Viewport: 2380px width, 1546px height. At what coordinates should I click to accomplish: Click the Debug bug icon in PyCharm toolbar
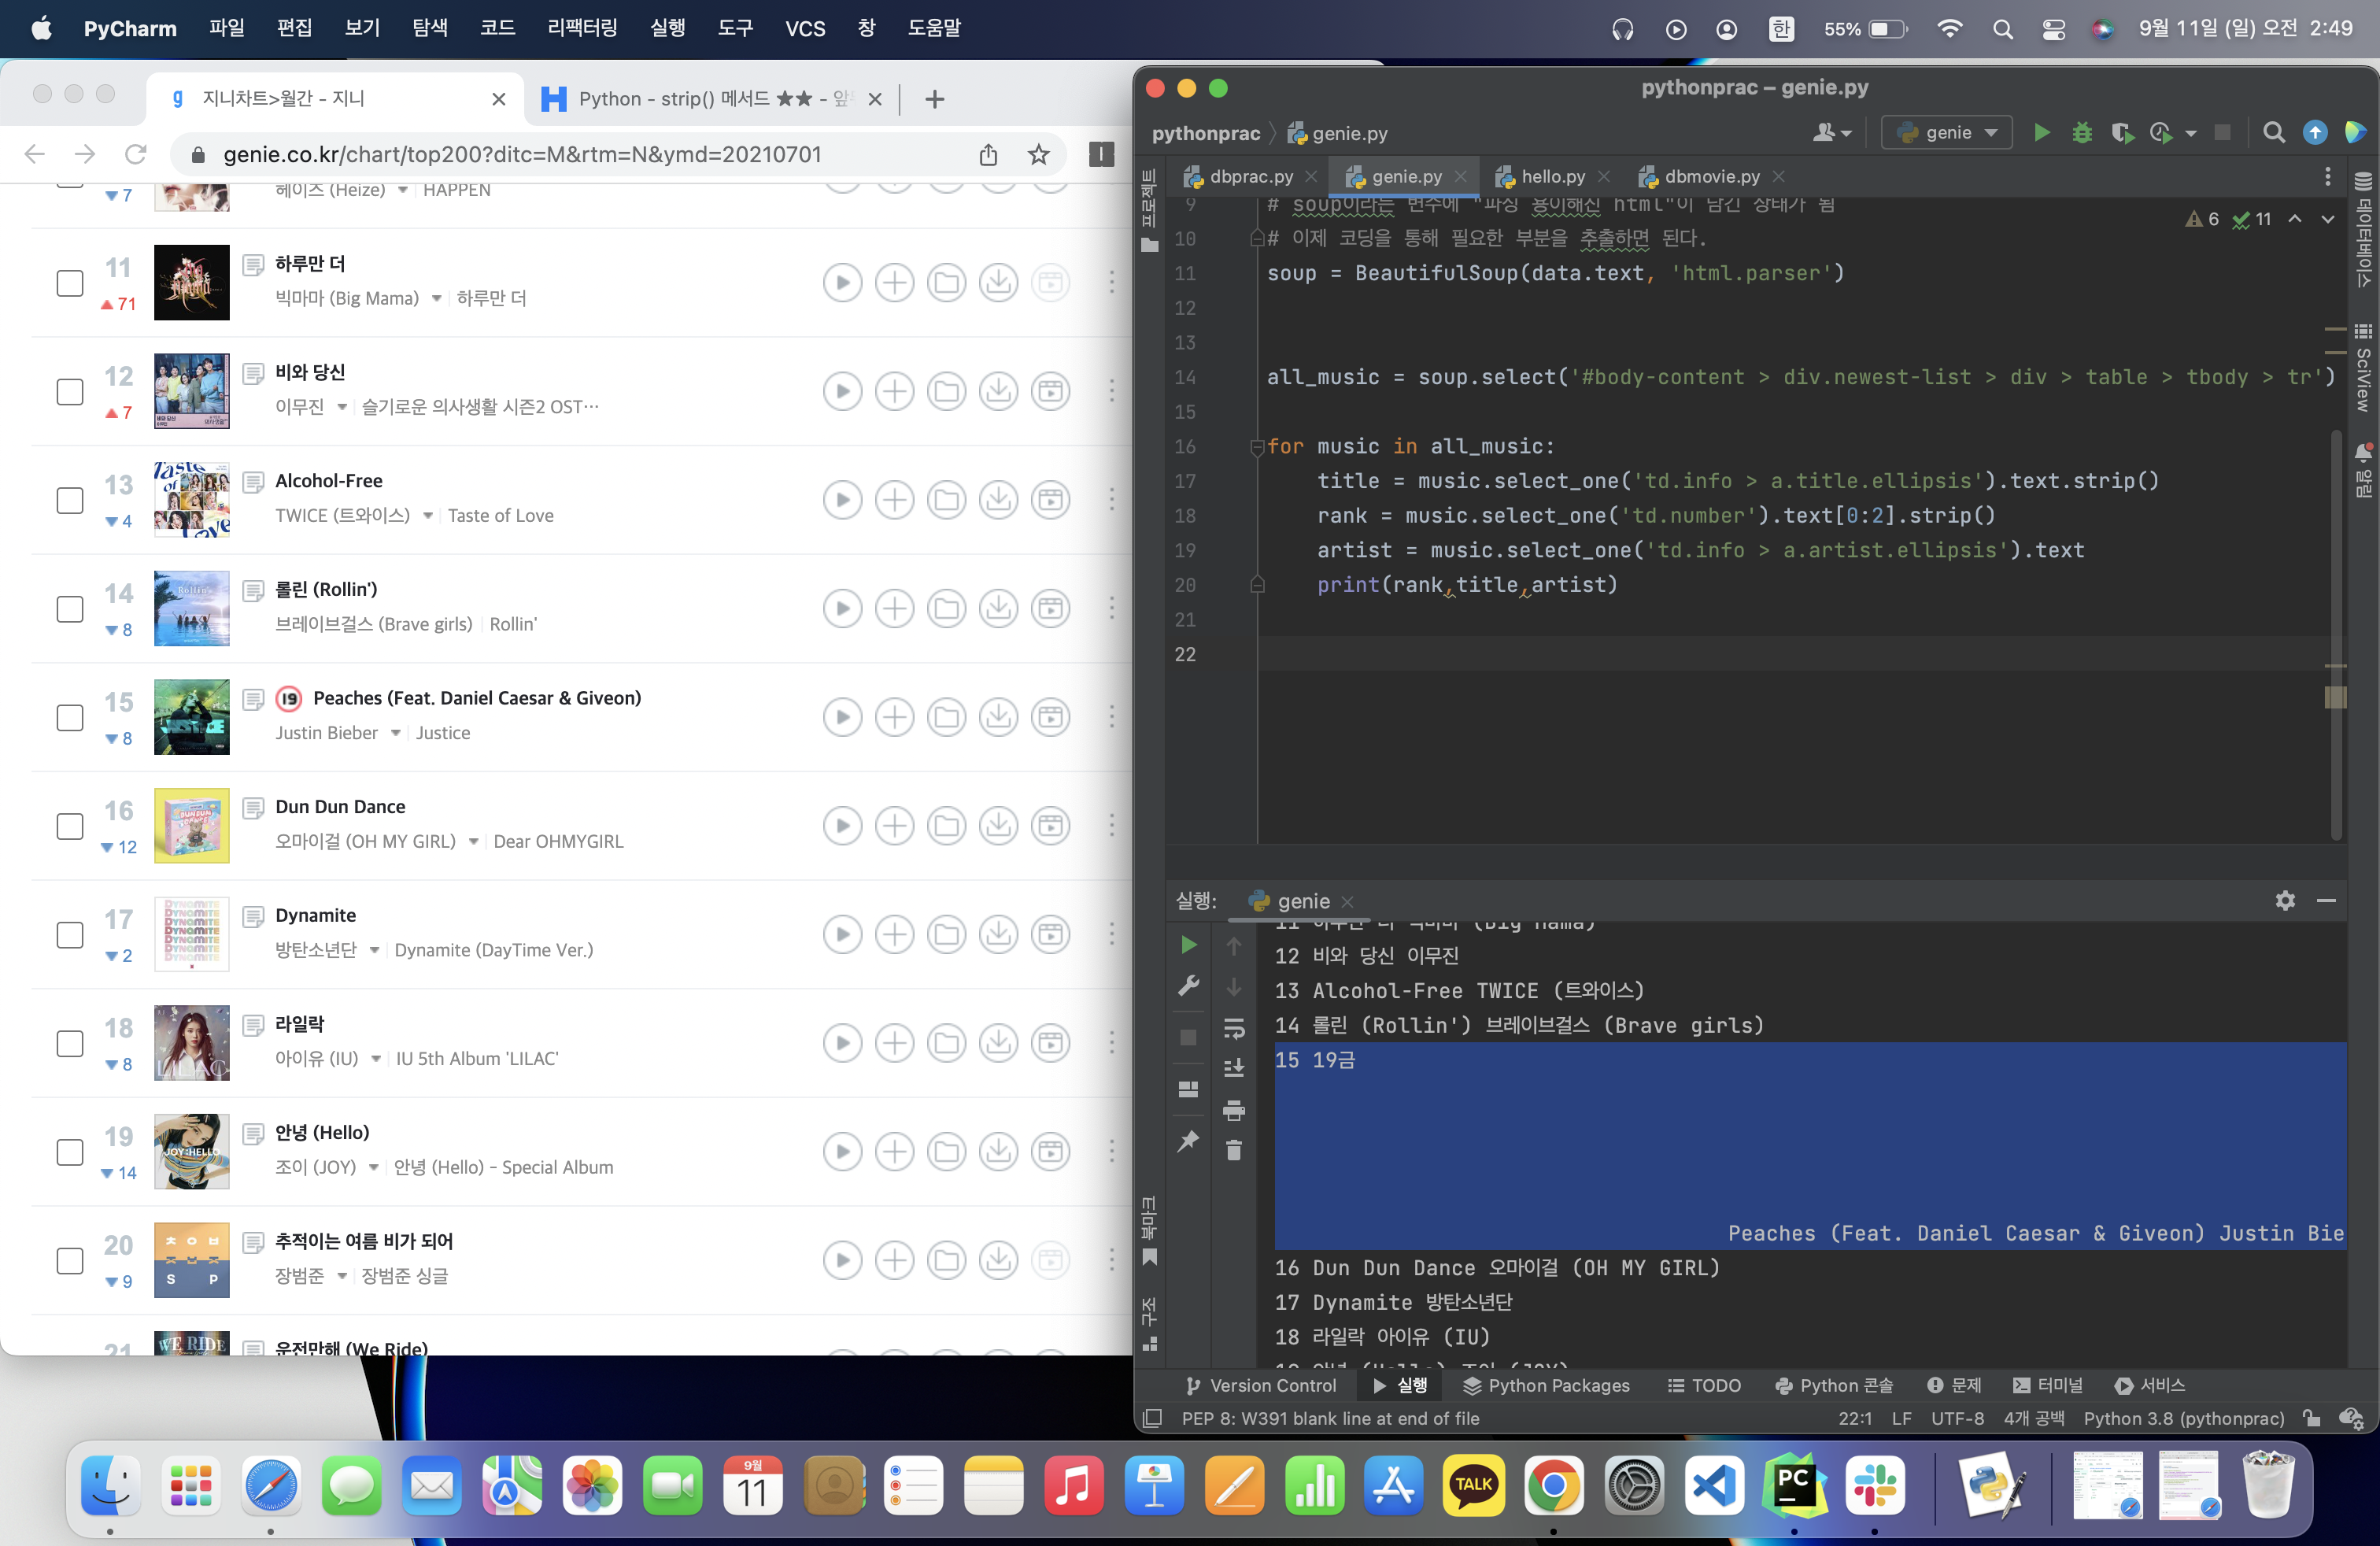(2082, 133)
